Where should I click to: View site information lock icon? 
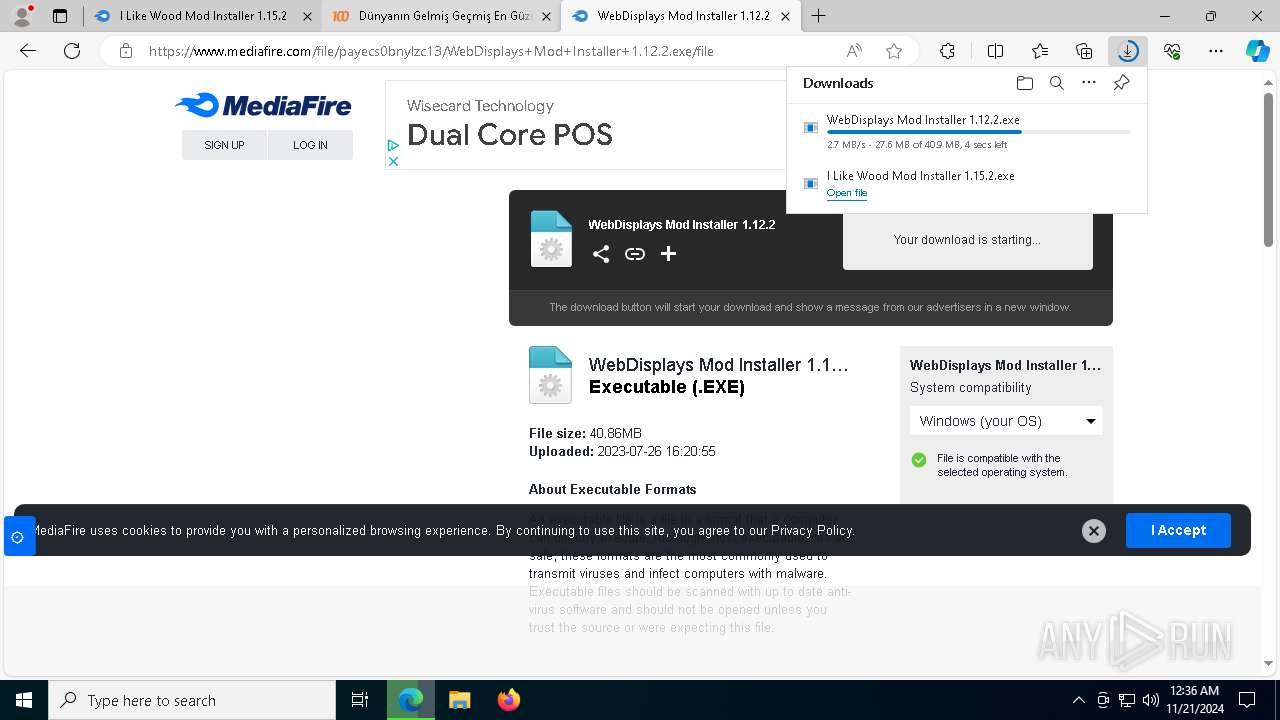126,51
